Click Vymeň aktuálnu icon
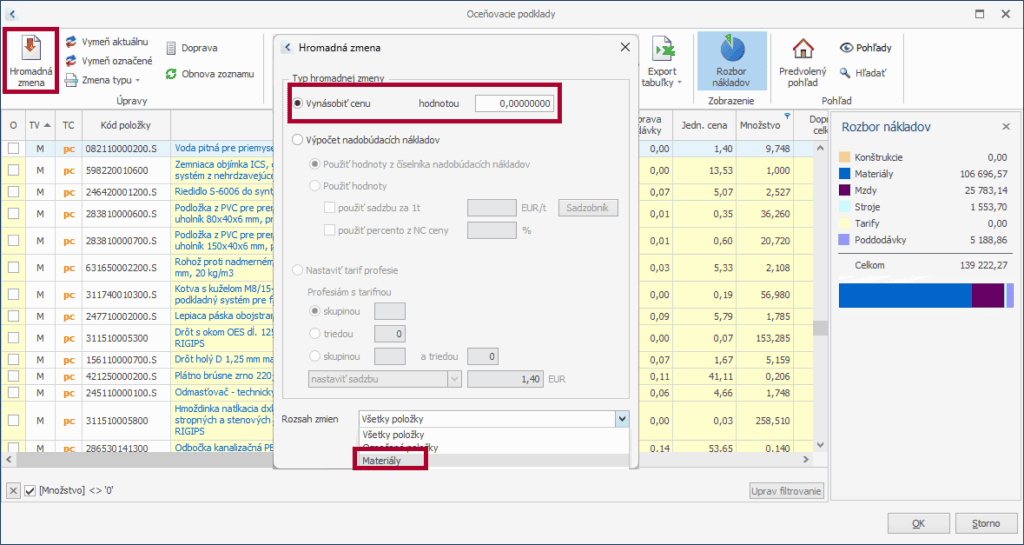Viewport: 1024px width, 545px height. tap(72, 42)
